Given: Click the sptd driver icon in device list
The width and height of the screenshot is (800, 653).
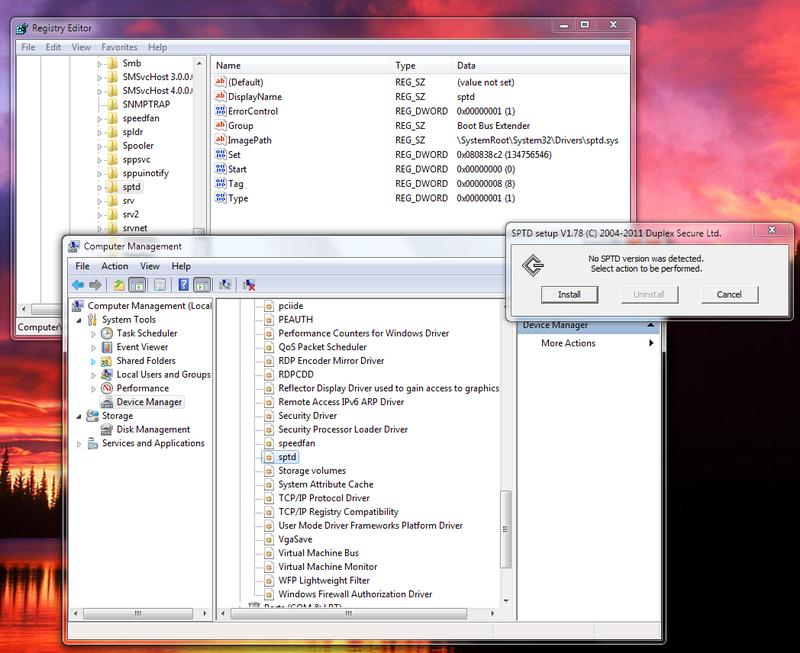Looking at the screenshot, I should click(268, 456).
